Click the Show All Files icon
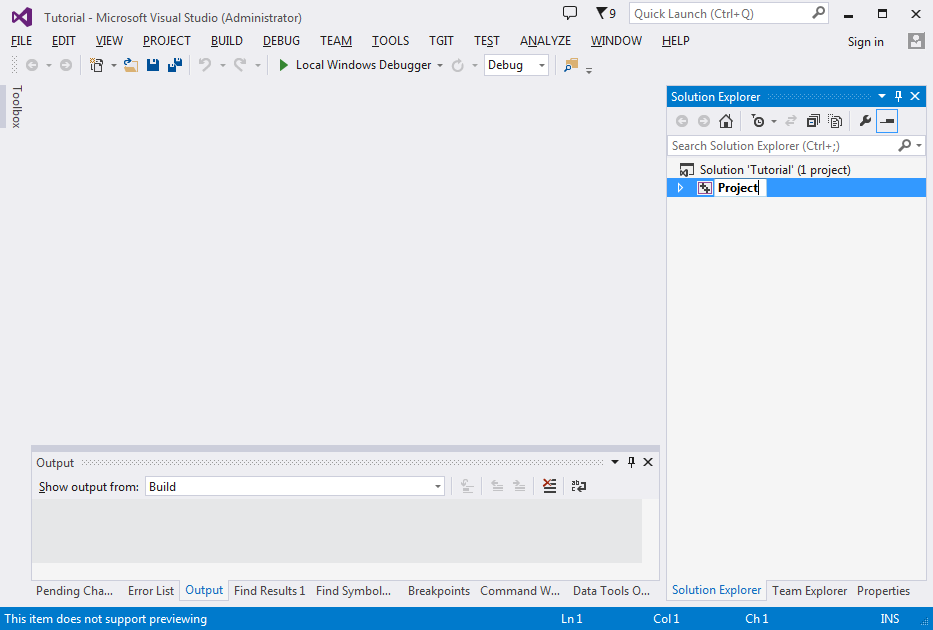The height and width of the screenshot is (630, 933). click(x=835, y=121)
